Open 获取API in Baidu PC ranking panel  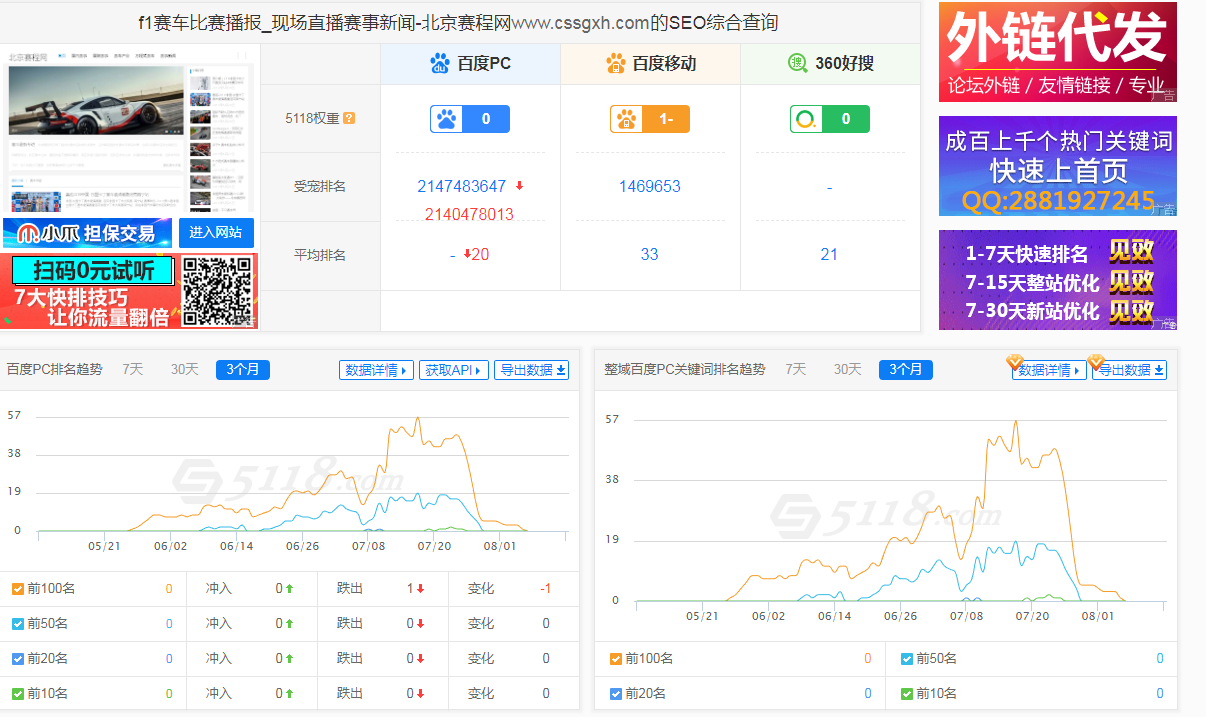pos(453,370)
